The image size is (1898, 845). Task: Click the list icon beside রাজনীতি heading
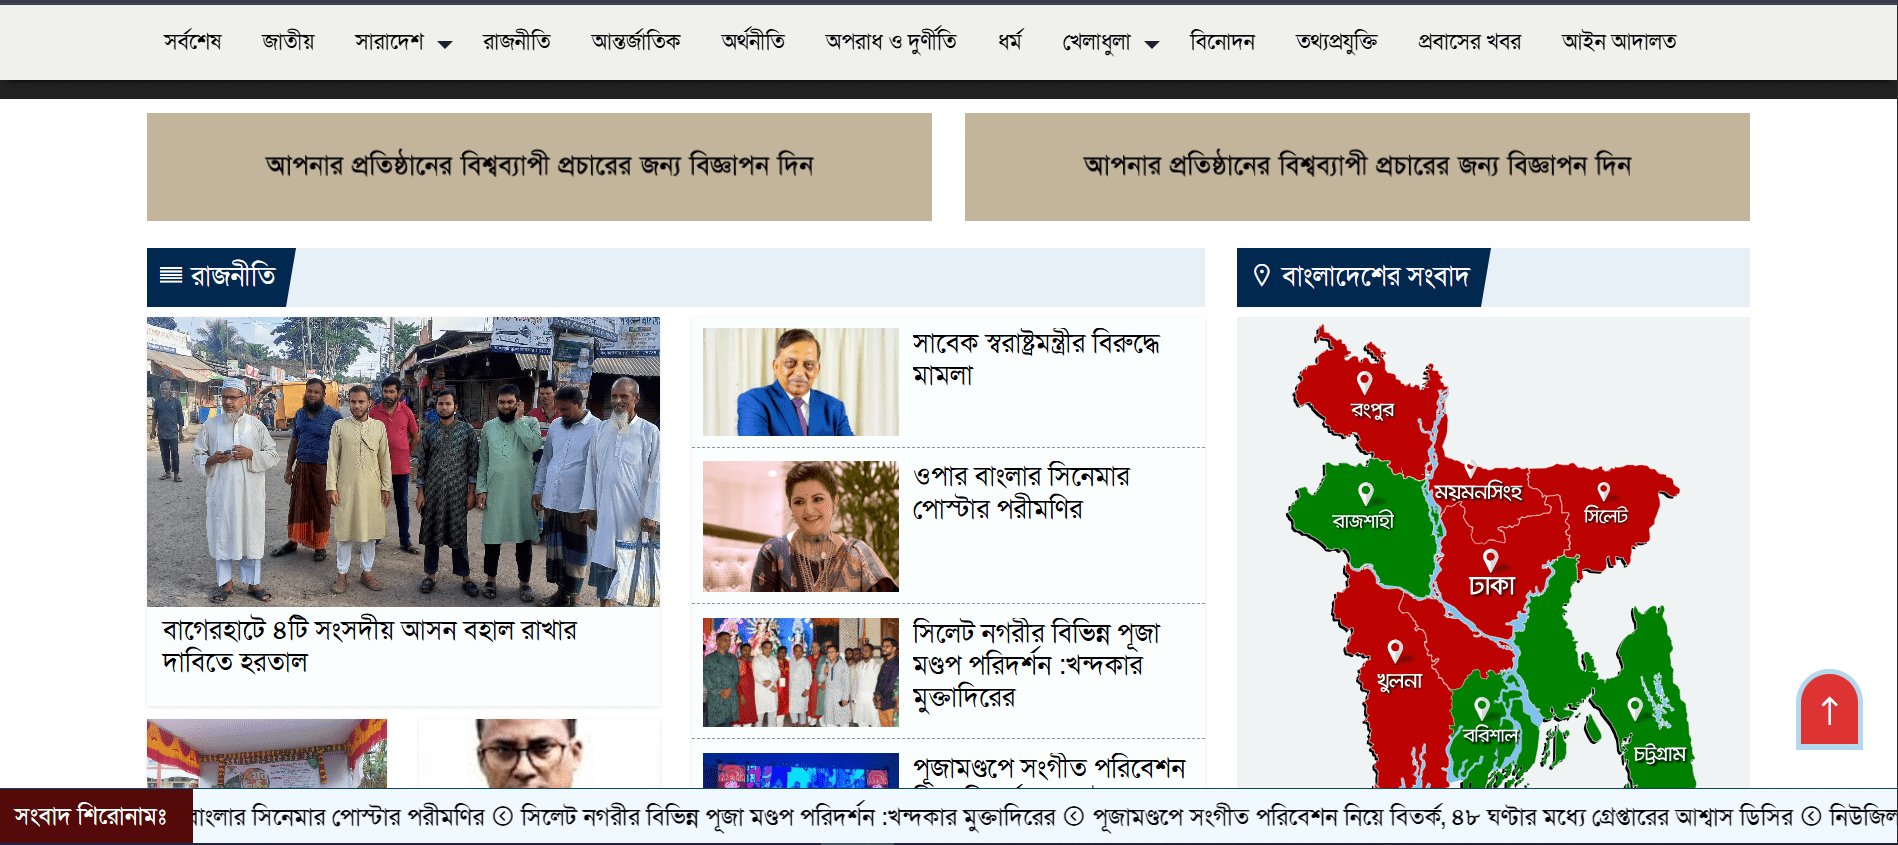(171, 275)
